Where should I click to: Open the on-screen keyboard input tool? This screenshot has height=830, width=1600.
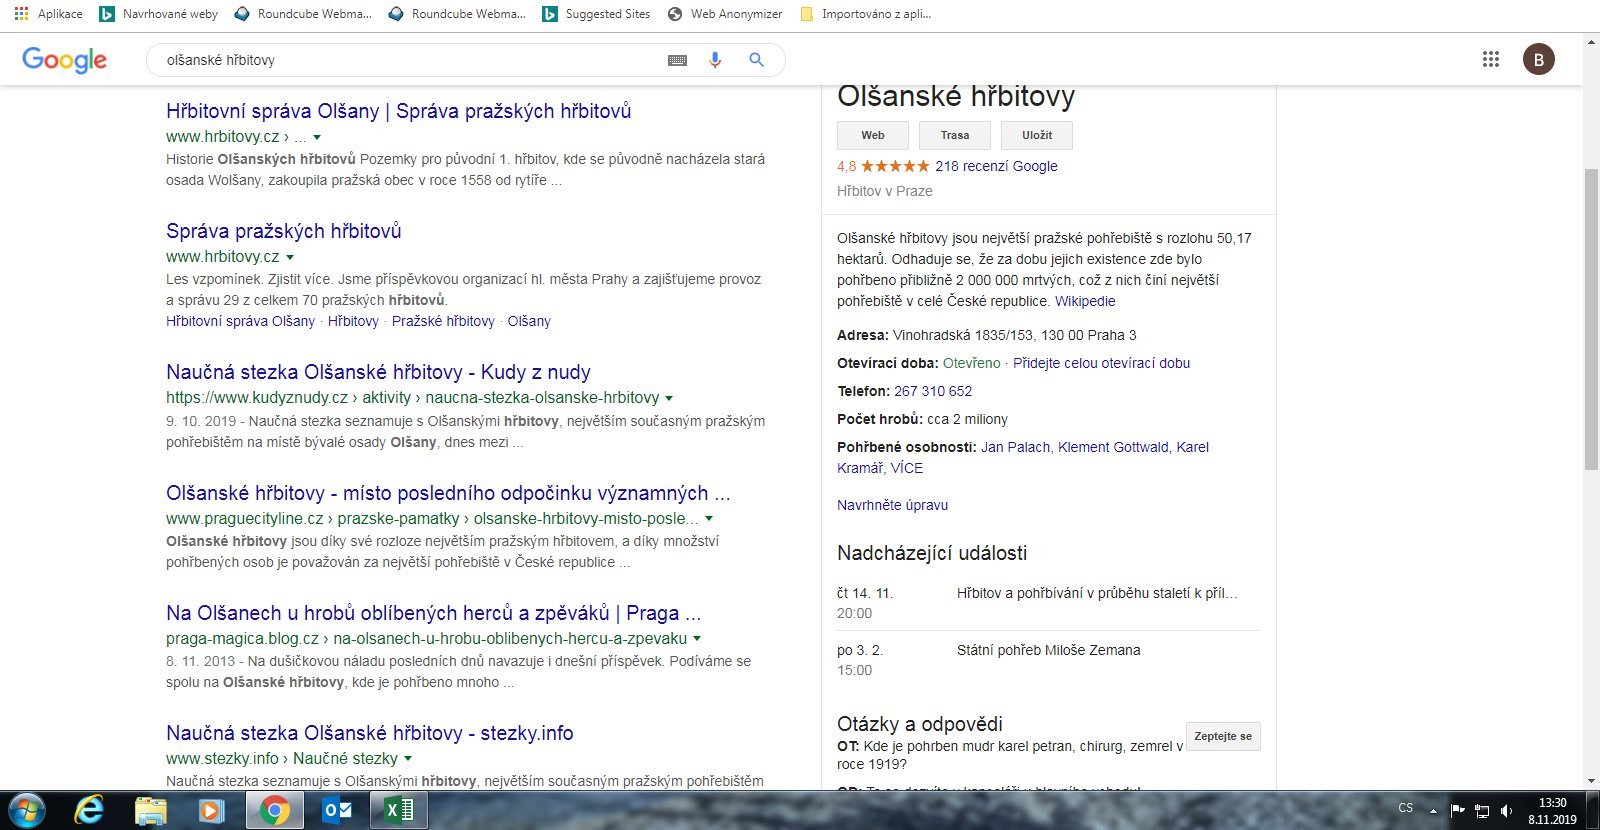pos(677,60)
